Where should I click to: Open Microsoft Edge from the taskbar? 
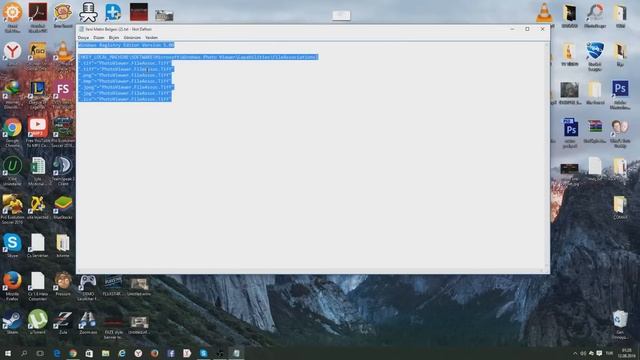pos(57,353)
